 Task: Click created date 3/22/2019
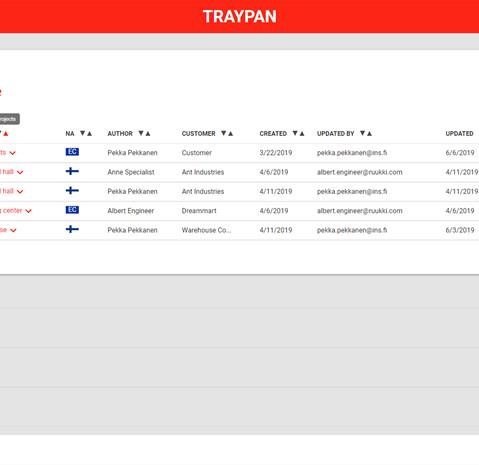276,153
